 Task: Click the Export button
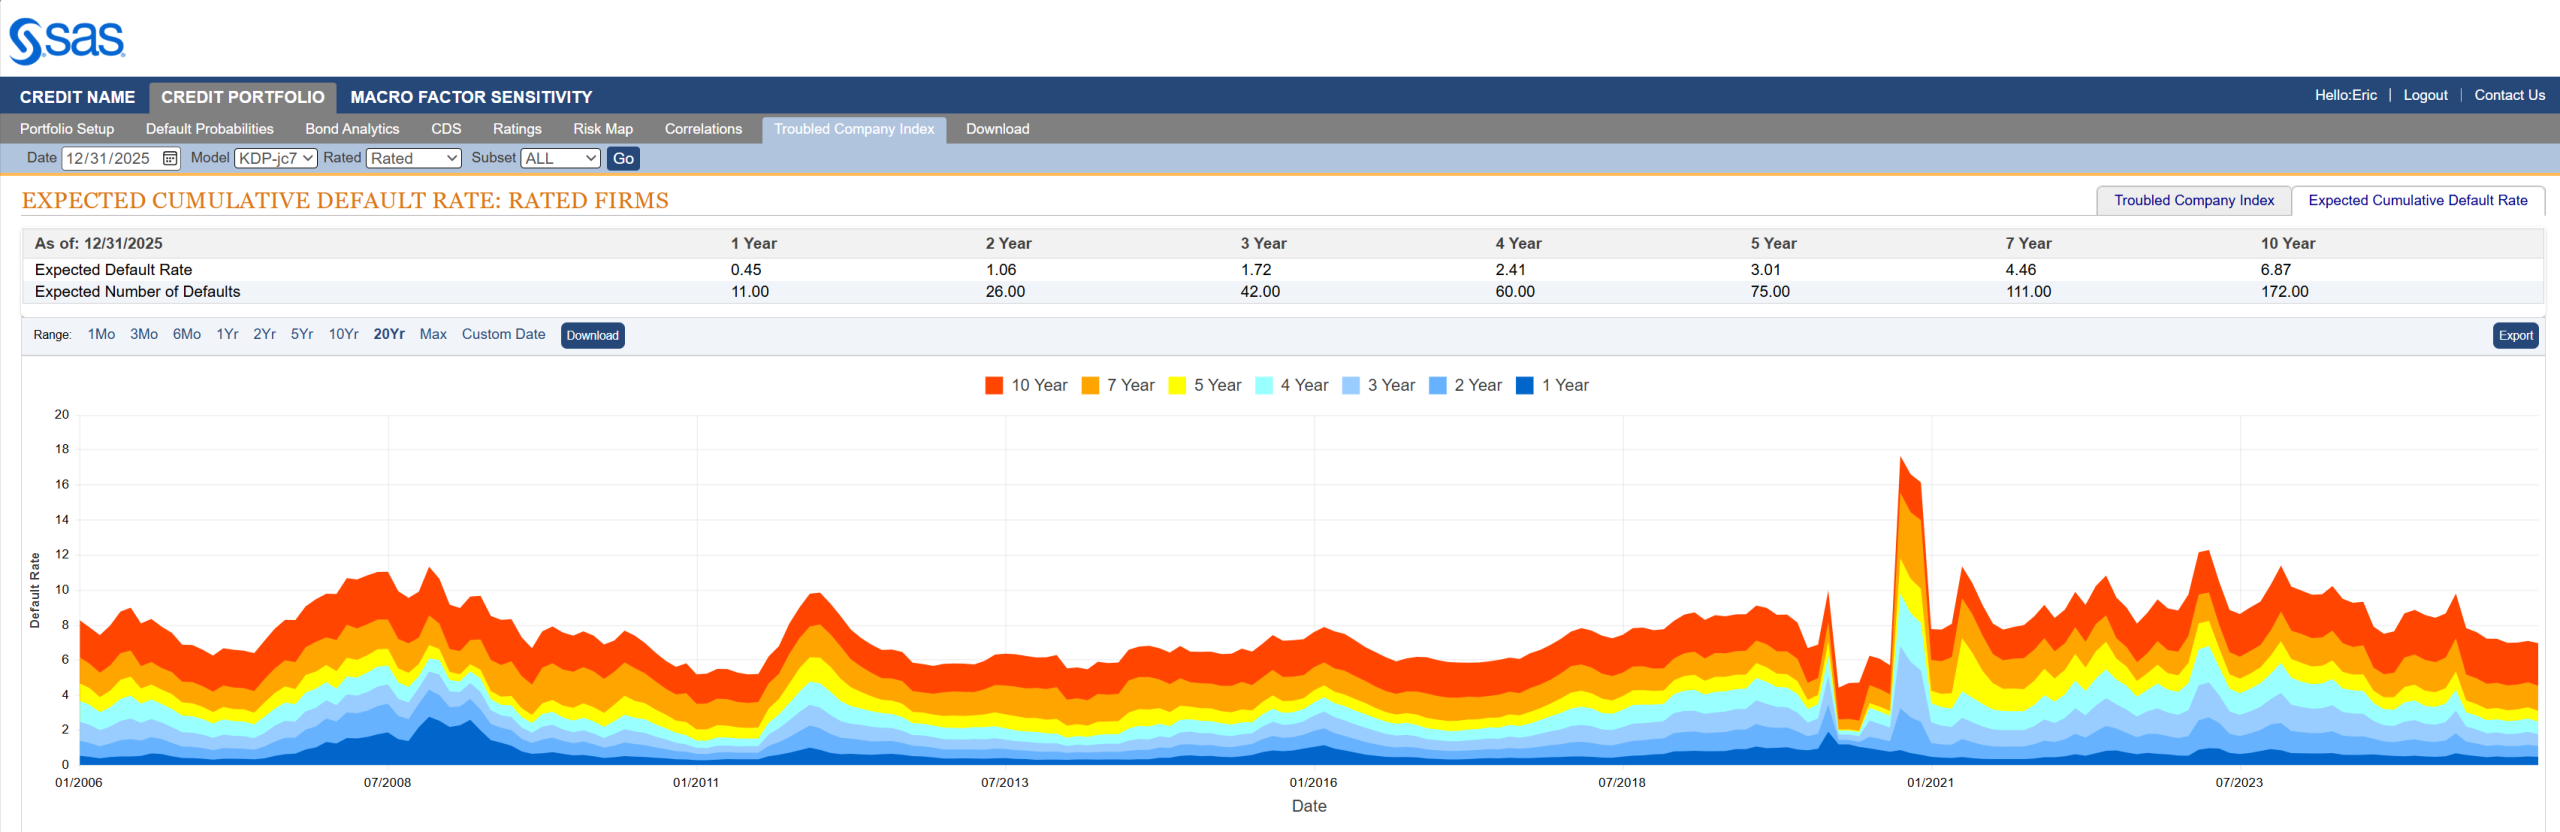pos(2515,336)
